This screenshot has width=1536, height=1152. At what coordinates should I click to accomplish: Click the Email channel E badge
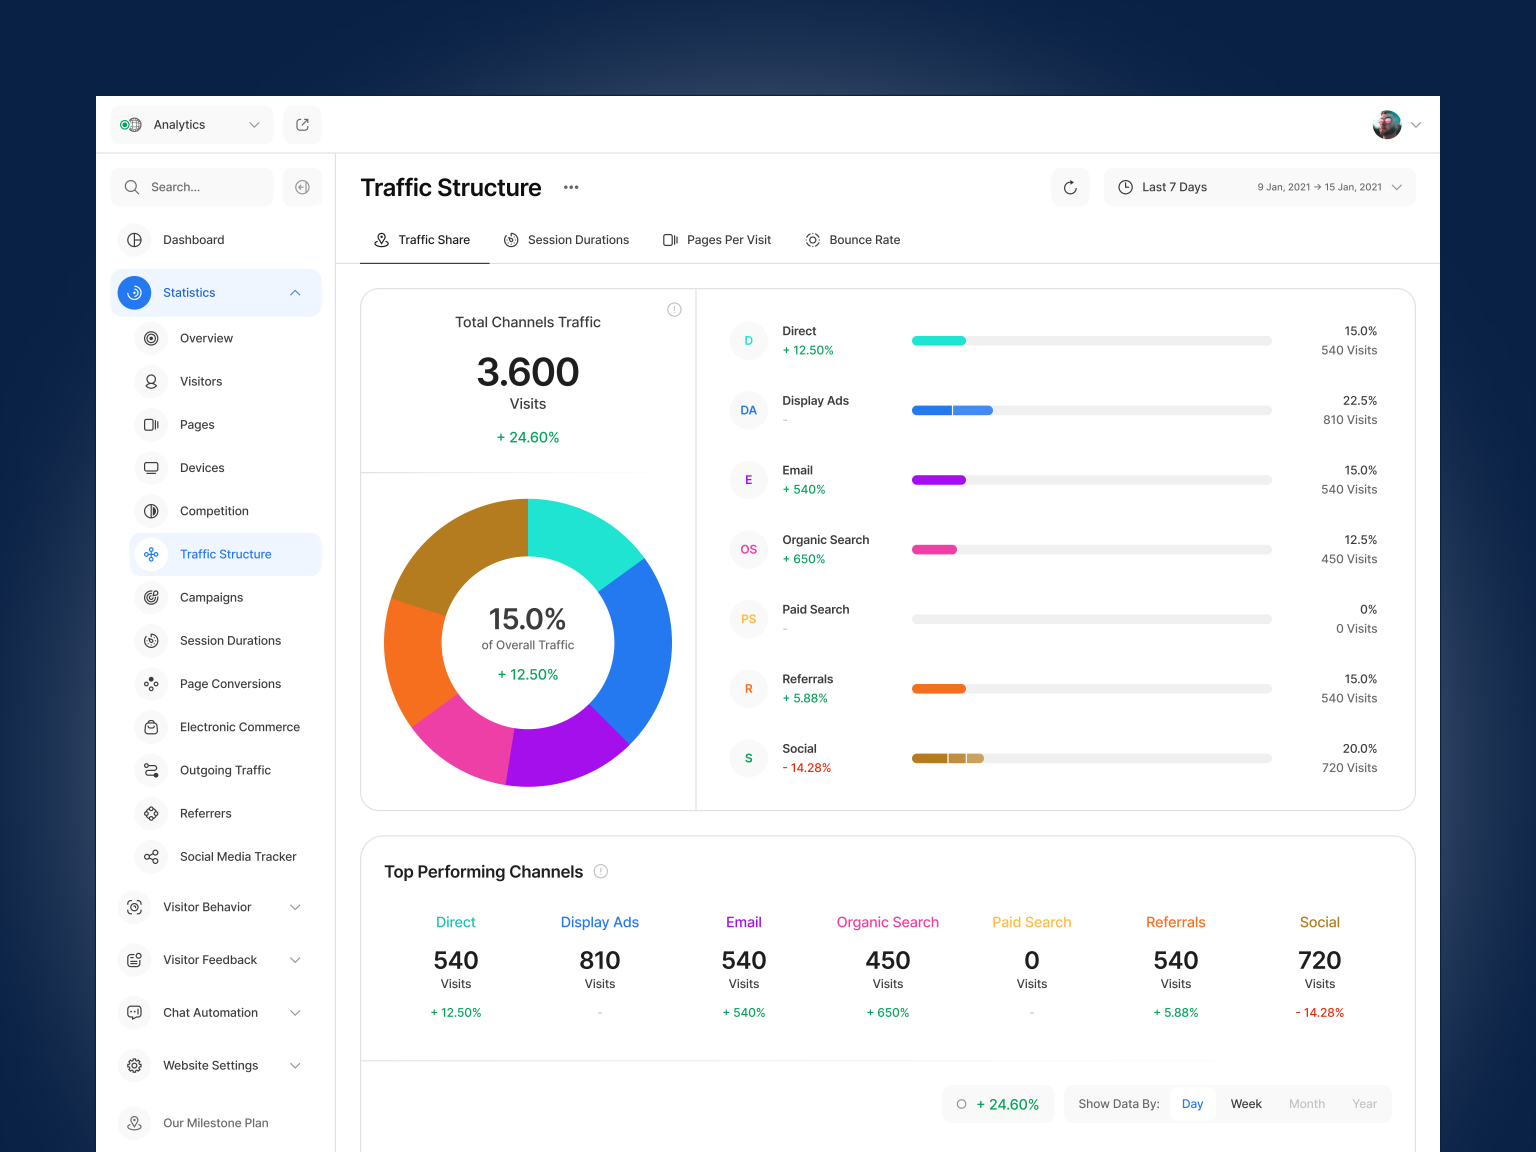[x=748, y=480]
